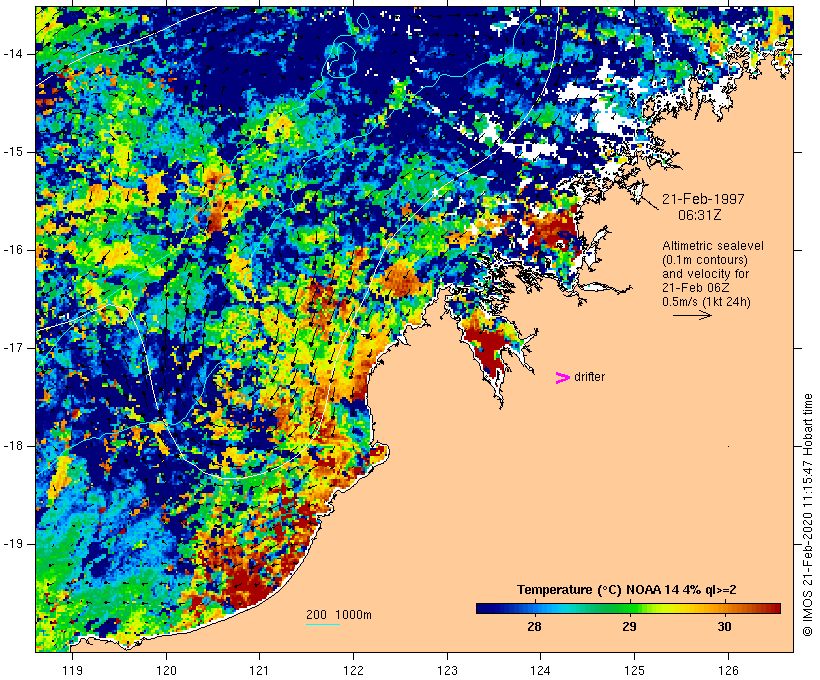This screenshot has width=820, height=680.
Task: Click the IMOS copyright timestamp text
Action: [807, 515]
